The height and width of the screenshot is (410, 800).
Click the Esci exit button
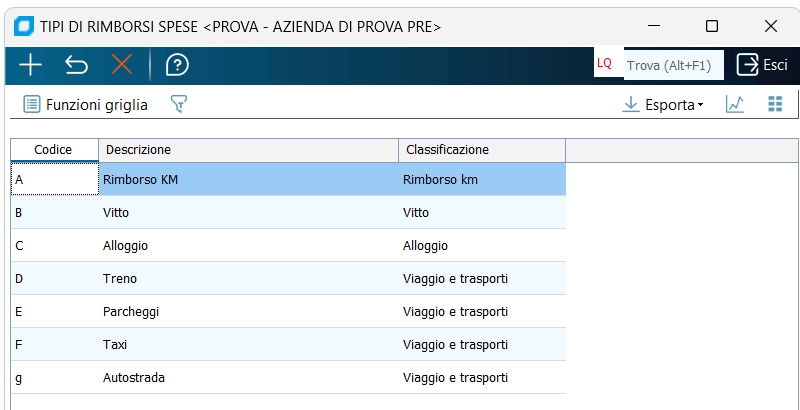point(762,65)
